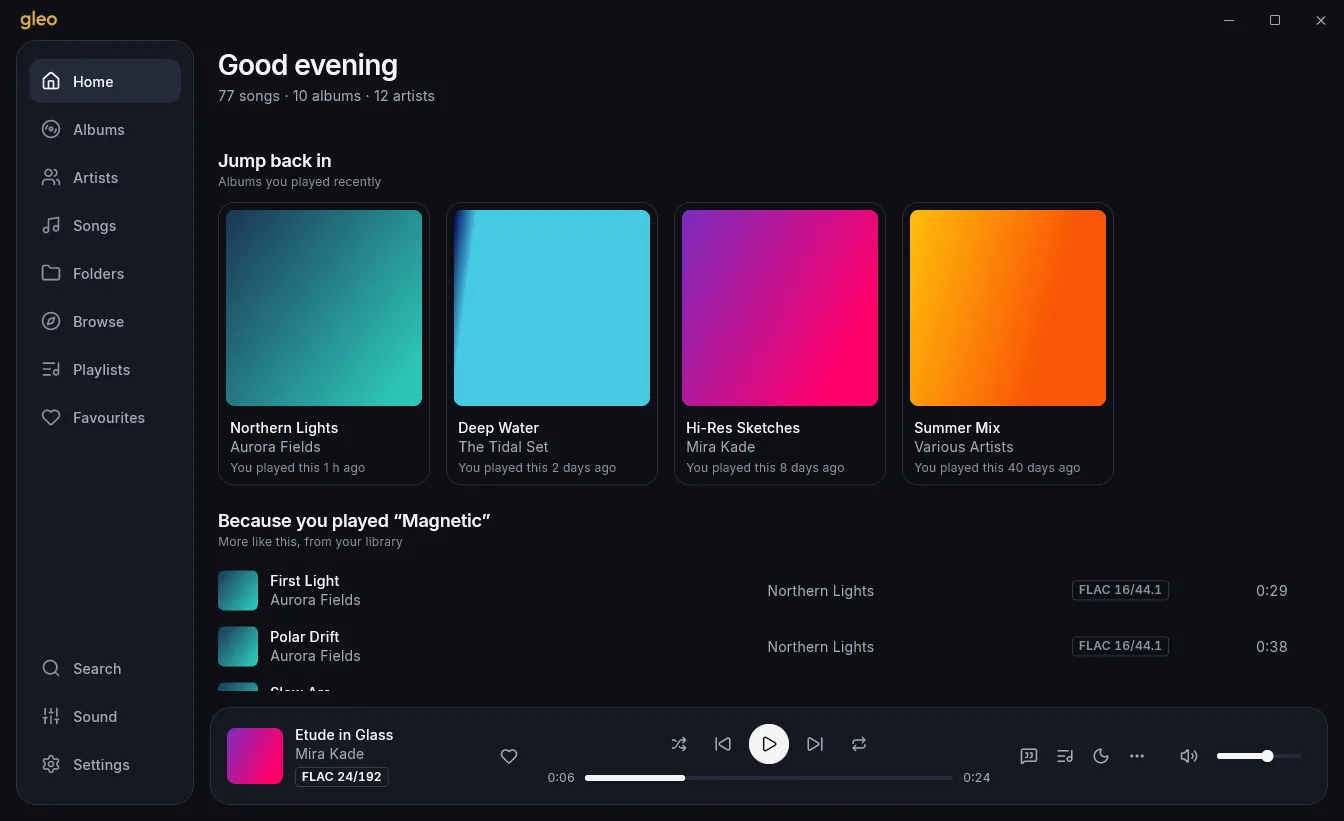Go to Home in sidebar
This screenshot has width=1344, height=821.
click(x=105, y=81)
